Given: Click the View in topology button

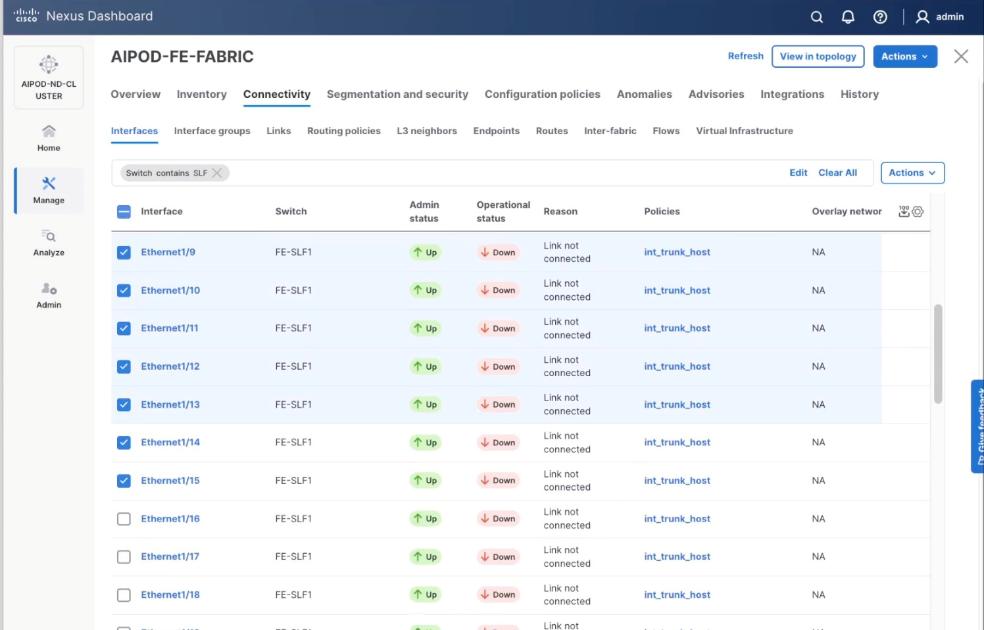Looking at the screenshot, I should tap(817, 56).
